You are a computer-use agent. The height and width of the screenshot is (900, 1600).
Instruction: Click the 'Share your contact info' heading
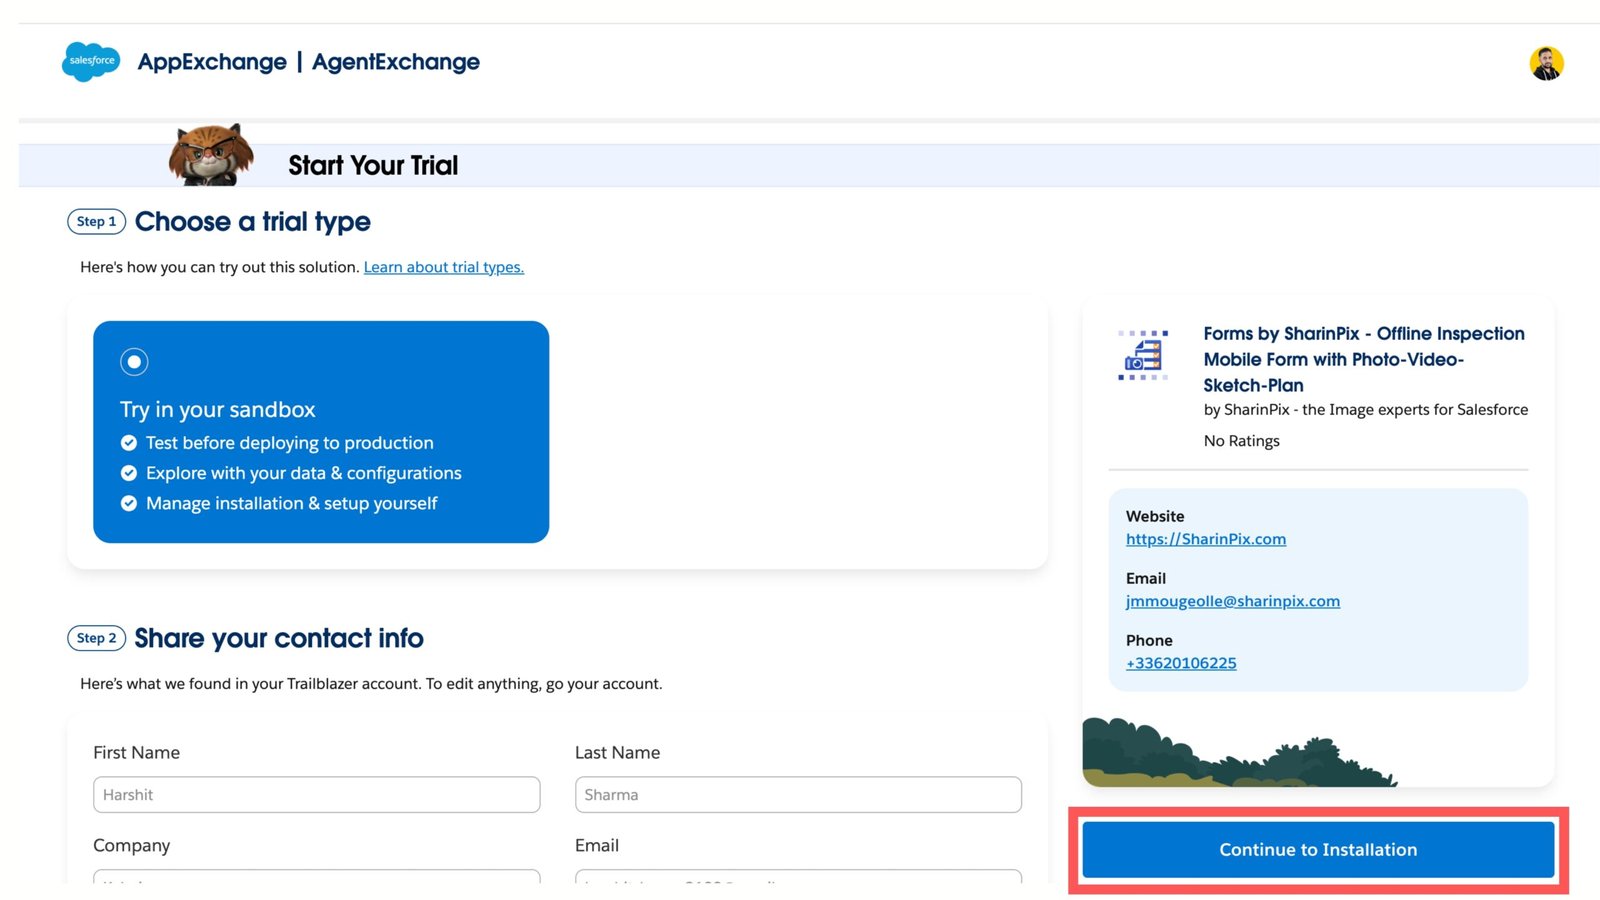[279, 638]
